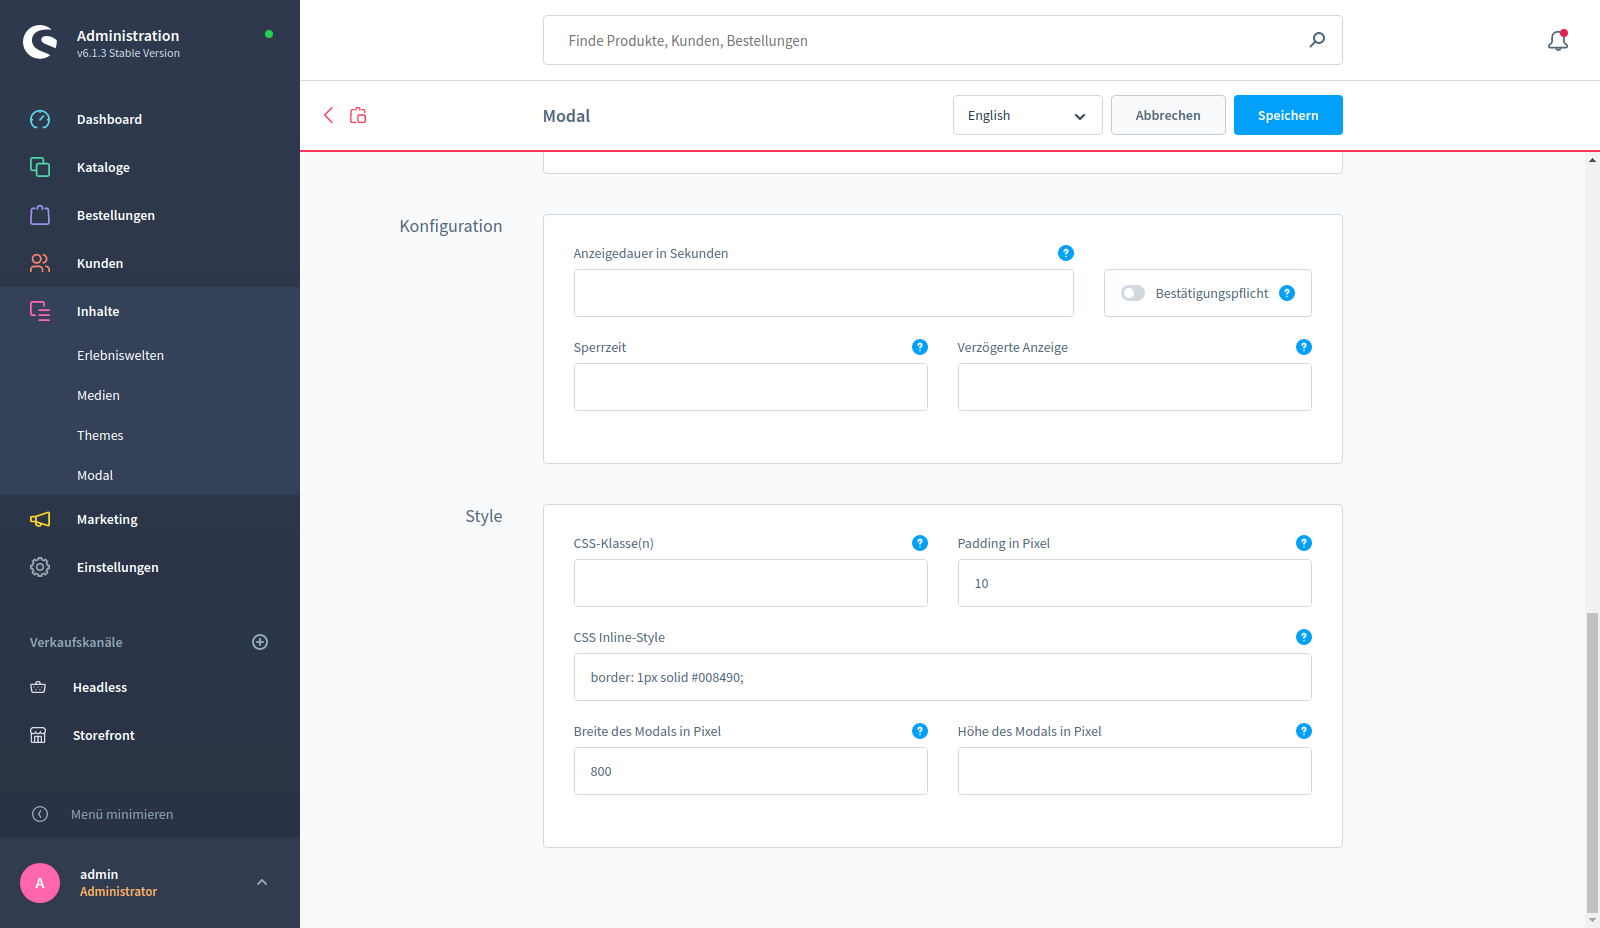Click the back arrow icon
This screenshot has width=1600, height=928.
click(x=328, y=115)
